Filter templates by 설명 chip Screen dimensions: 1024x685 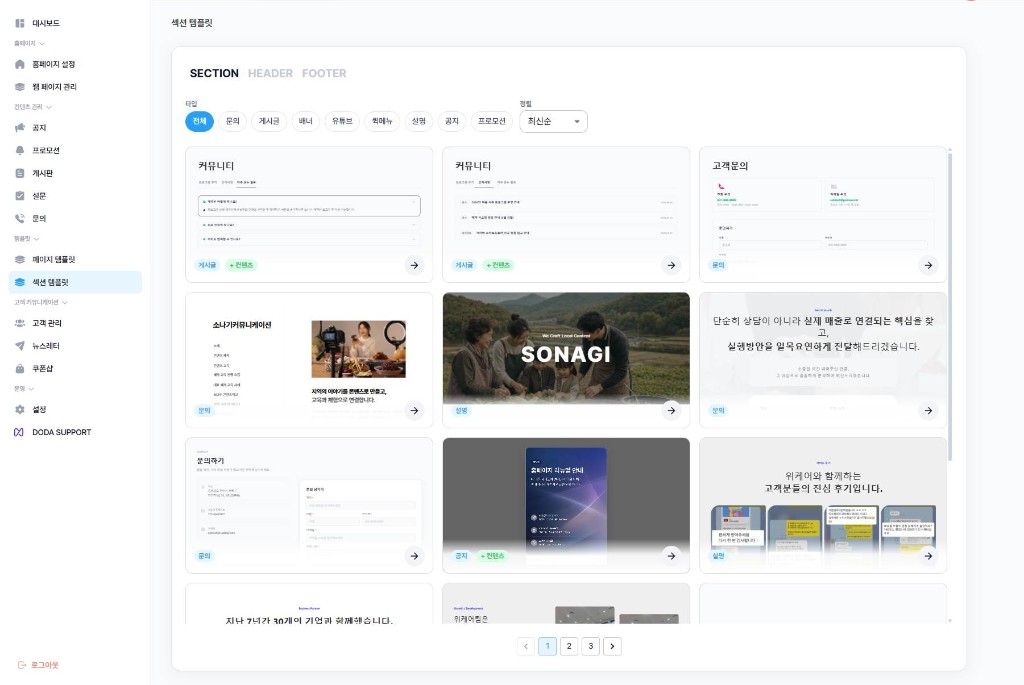pos(419,121)
